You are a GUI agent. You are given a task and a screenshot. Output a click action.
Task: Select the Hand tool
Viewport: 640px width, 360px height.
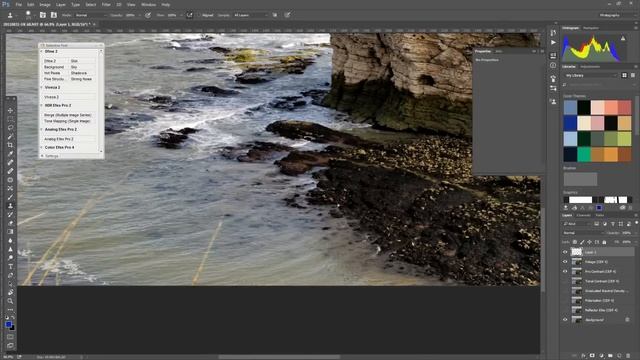[10, 292]
